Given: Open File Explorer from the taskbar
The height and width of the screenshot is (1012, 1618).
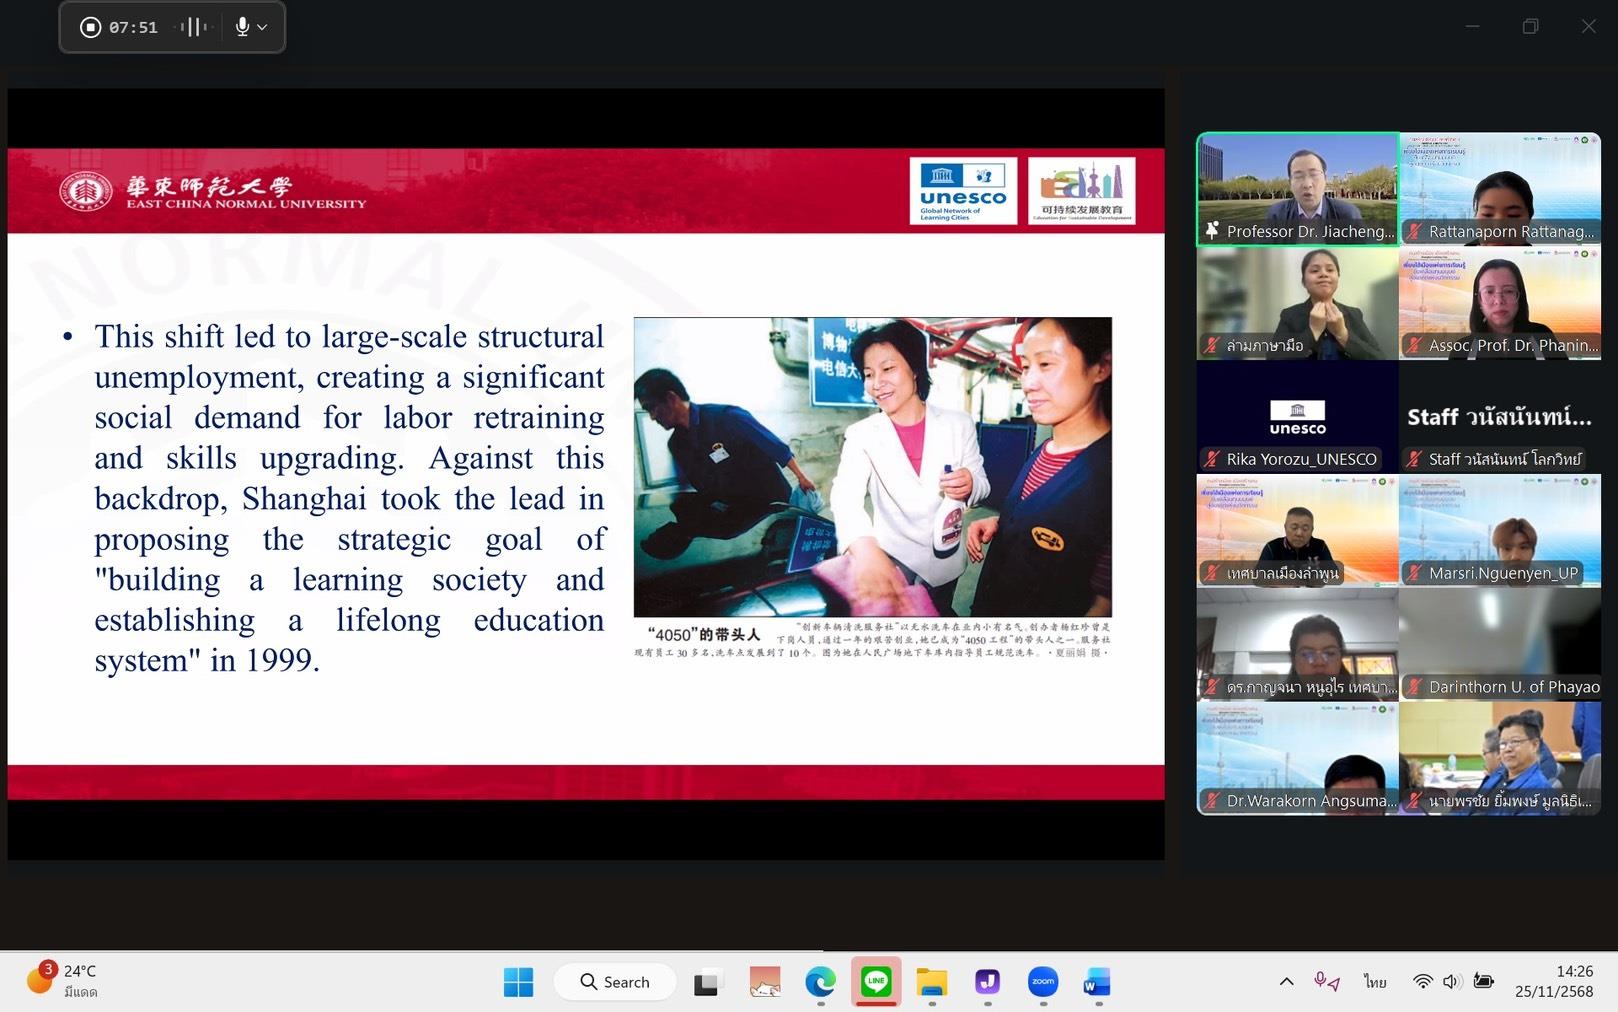Looking at the screenshot, I should coord(931,982).
